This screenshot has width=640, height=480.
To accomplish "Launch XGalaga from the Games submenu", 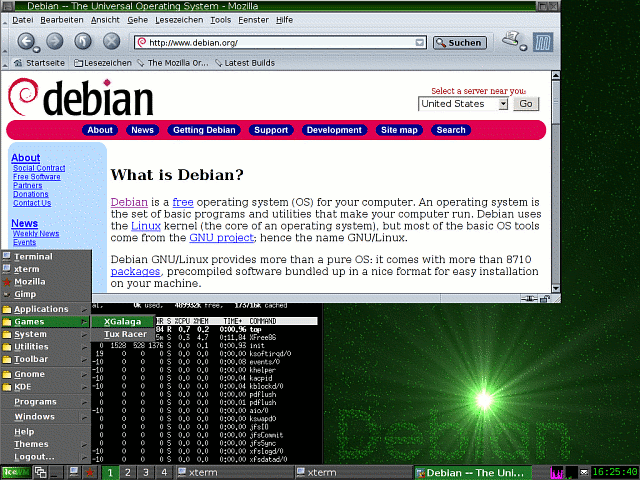I will [x=122, y=322].
